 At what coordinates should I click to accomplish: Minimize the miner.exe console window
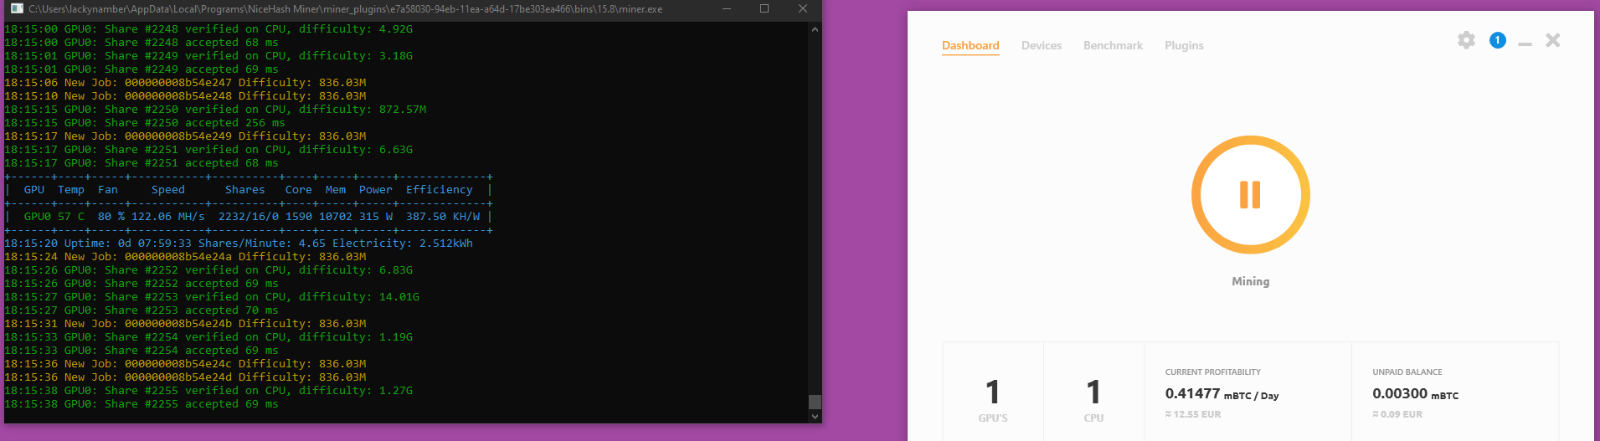click(727, 9)
